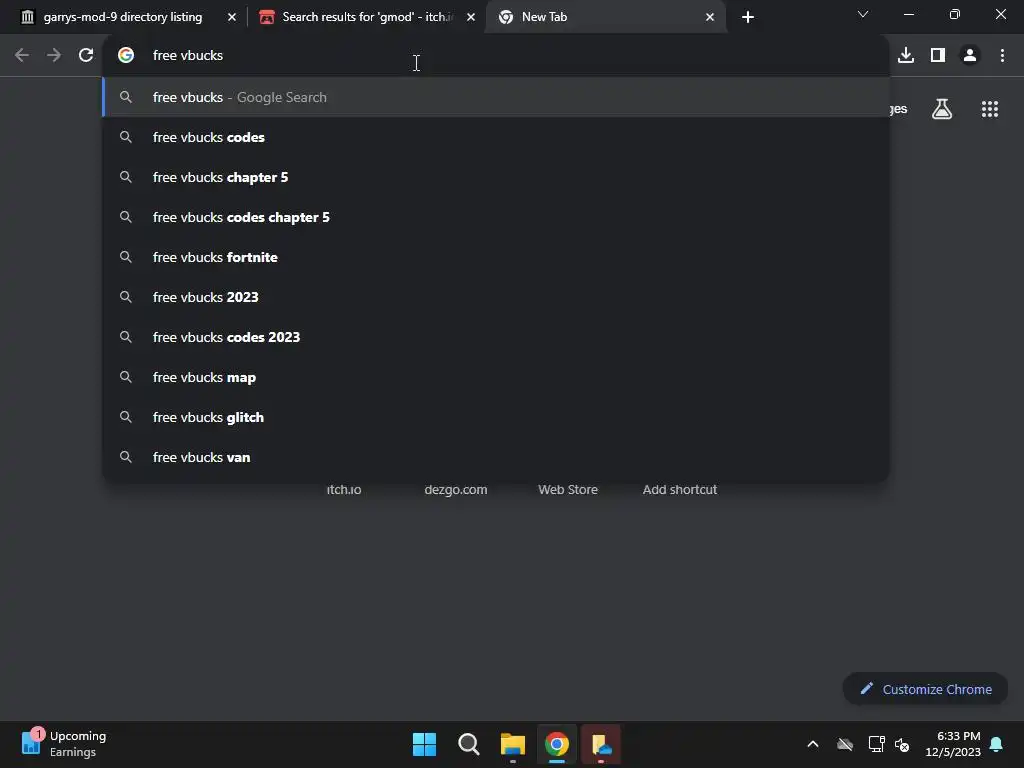Select 'free vbucks codes' suggestion
This screenshot has height=768, width=1024.
click(x=496, y=137)
